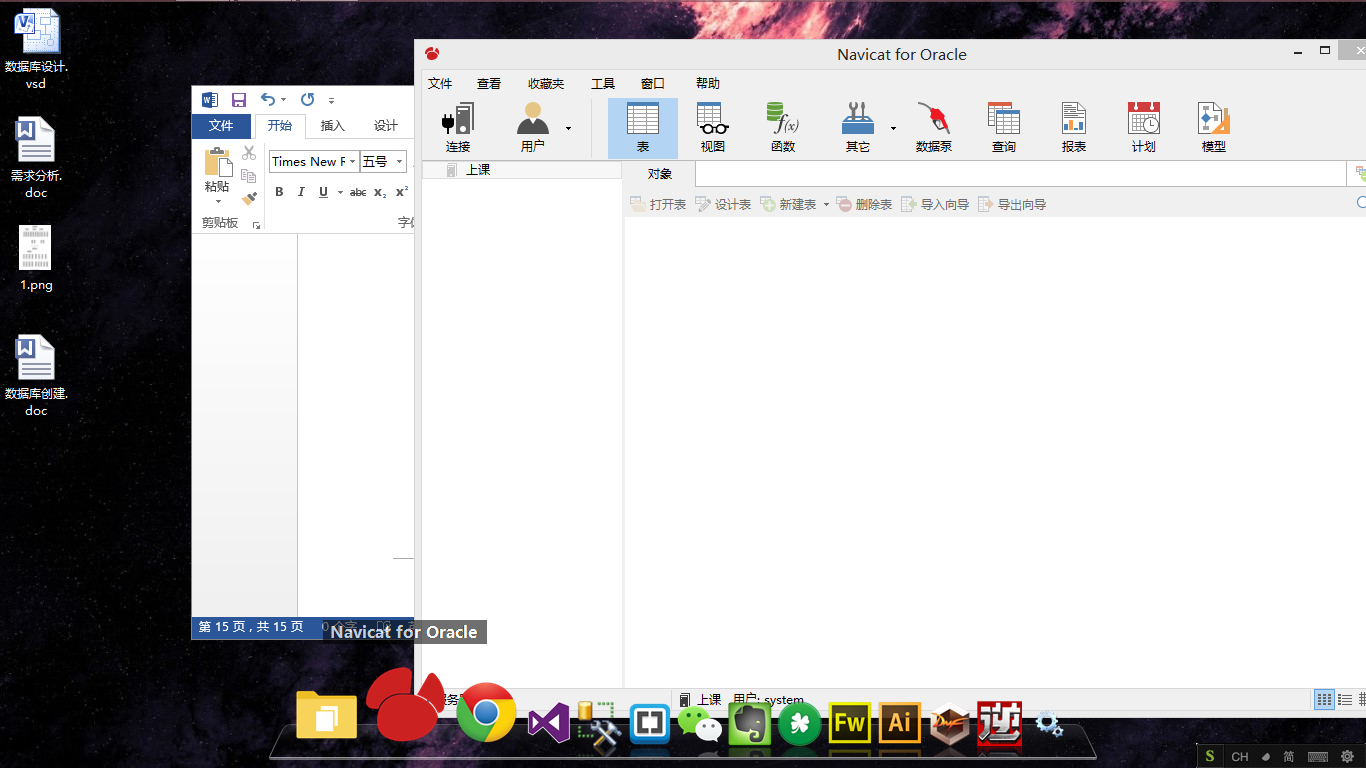The image size is (1366, 768).
Task: Switch to Word 插入 insert tab
Action: pyautogui.click(x=333, y=126)
